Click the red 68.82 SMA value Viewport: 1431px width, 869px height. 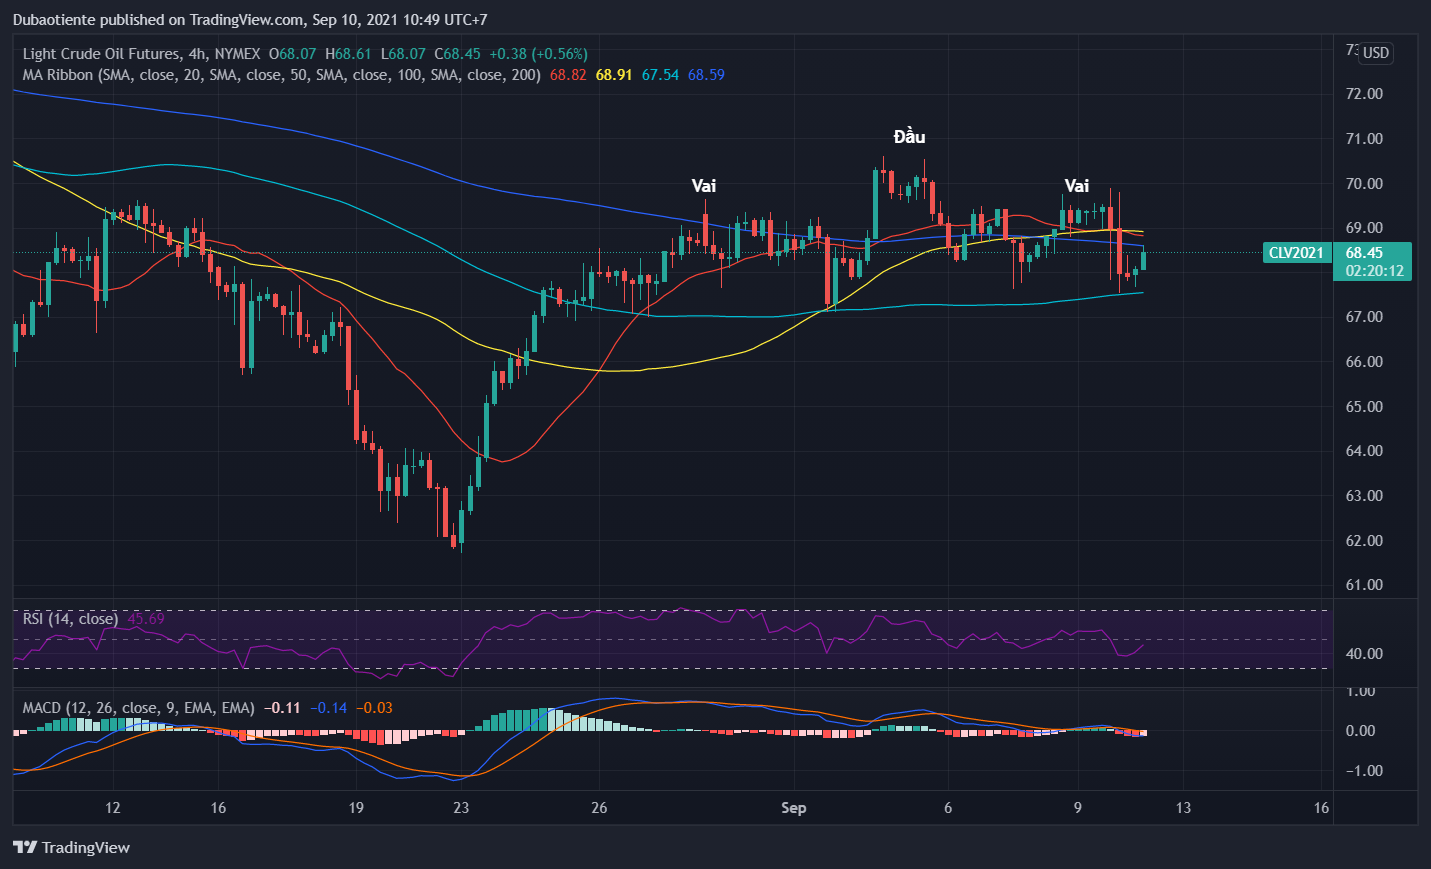(x=568, y=75)
